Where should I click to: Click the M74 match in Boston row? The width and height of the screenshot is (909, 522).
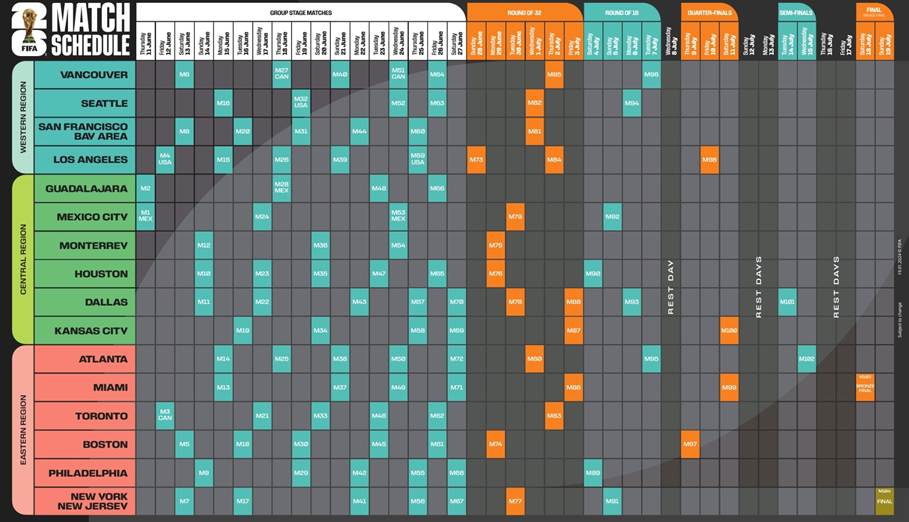tap(496, 444)
